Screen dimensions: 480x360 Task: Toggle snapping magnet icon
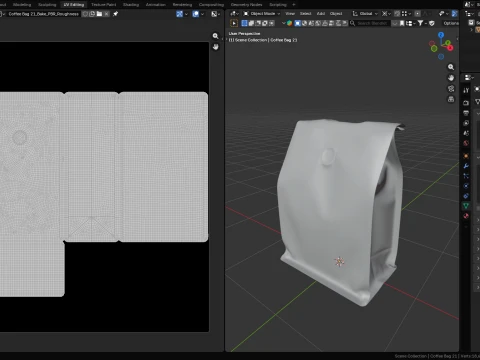pyautogui.click(x=397, y=14)
